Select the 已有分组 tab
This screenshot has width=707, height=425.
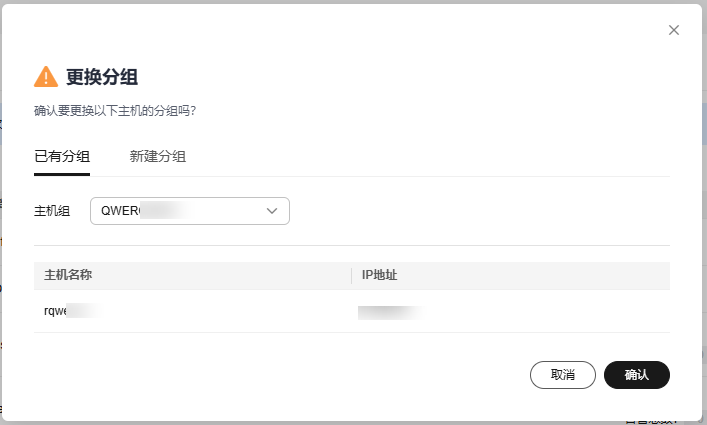pos(62,156)
